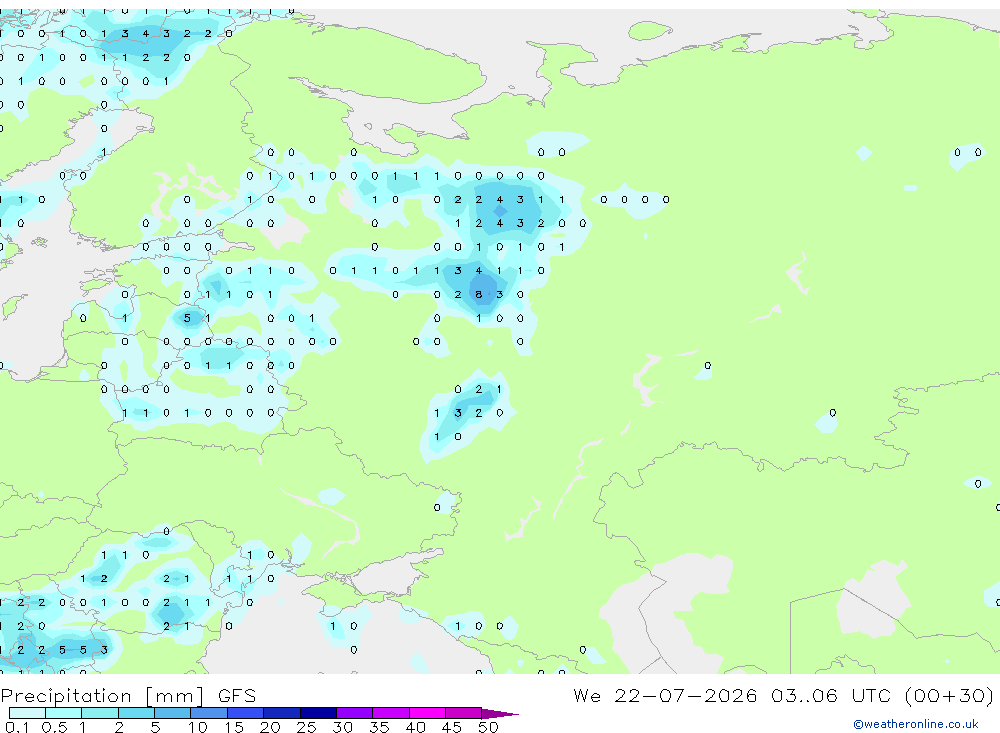Click the 30–35 mm purple legend swatch
1000x733 pixels.
[x=354, y=713]
